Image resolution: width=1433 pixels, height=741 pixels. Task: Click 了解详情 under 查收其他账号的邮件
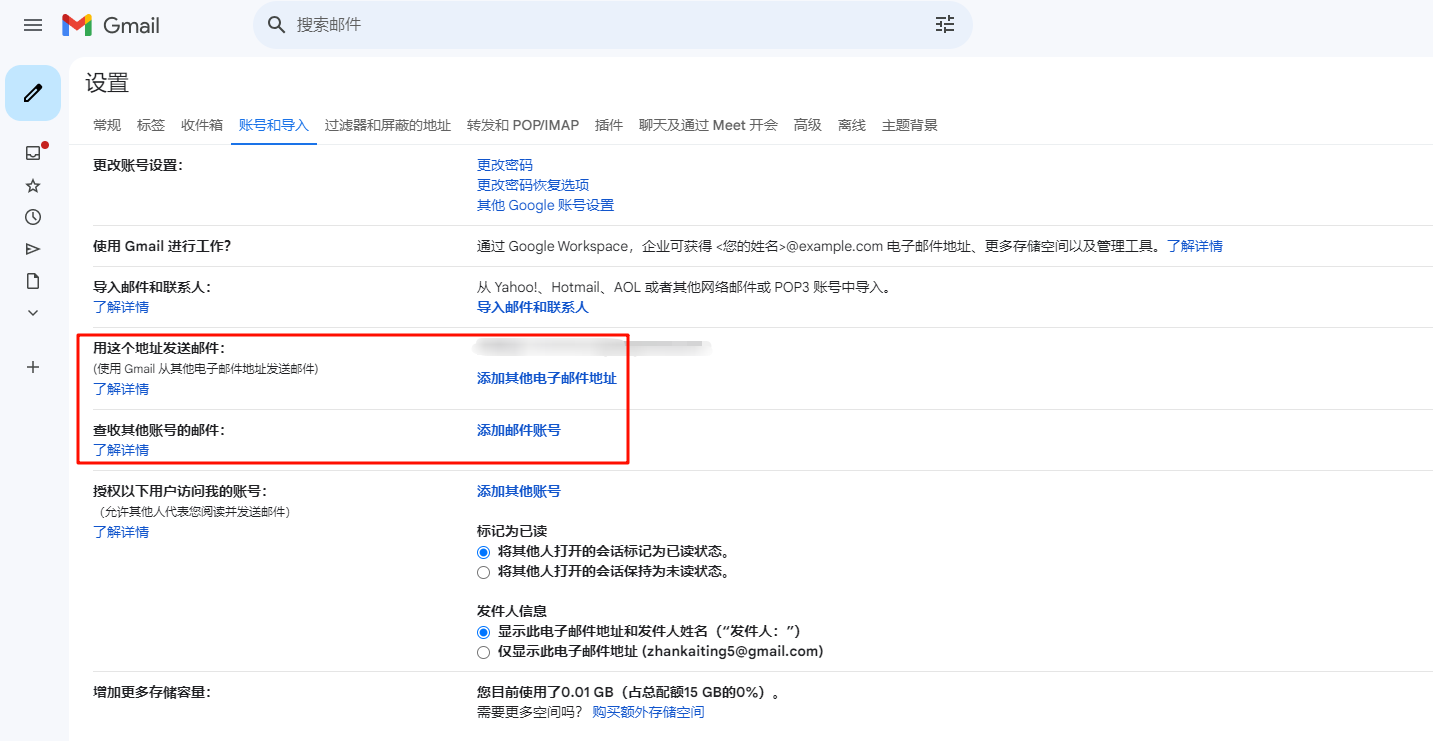tap(121, 450)
